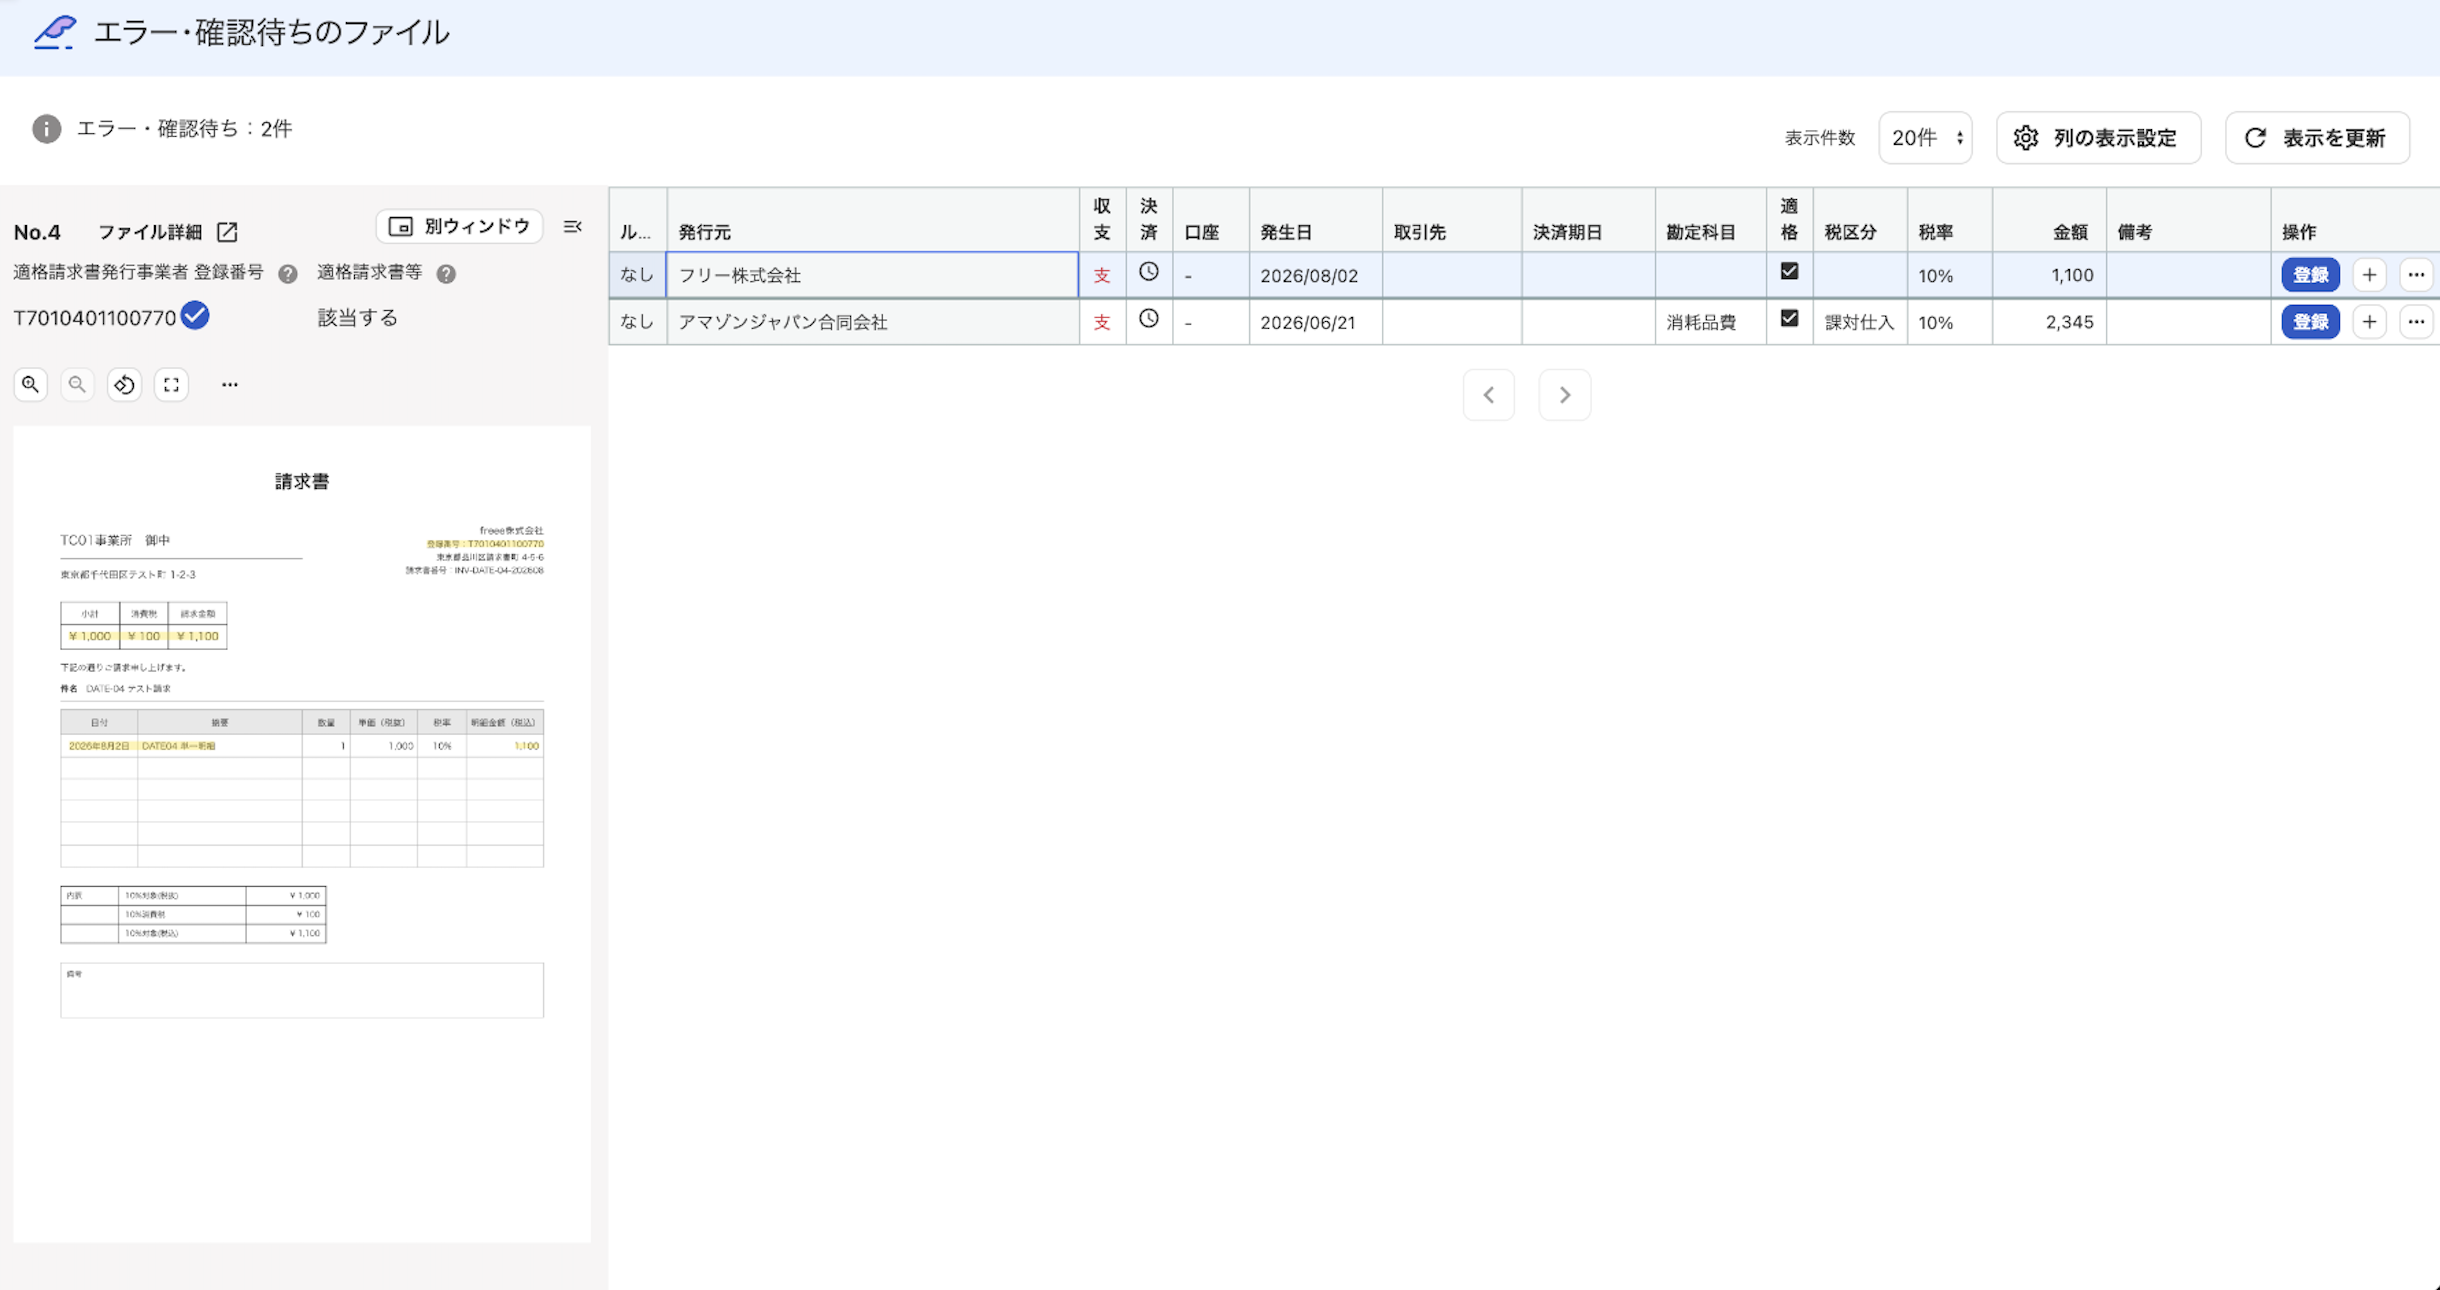Click the 操作 column header
Image resolution: width=2440 pixels, height=1290 pixels.
pyautogui.click(x=2355, y=220)
